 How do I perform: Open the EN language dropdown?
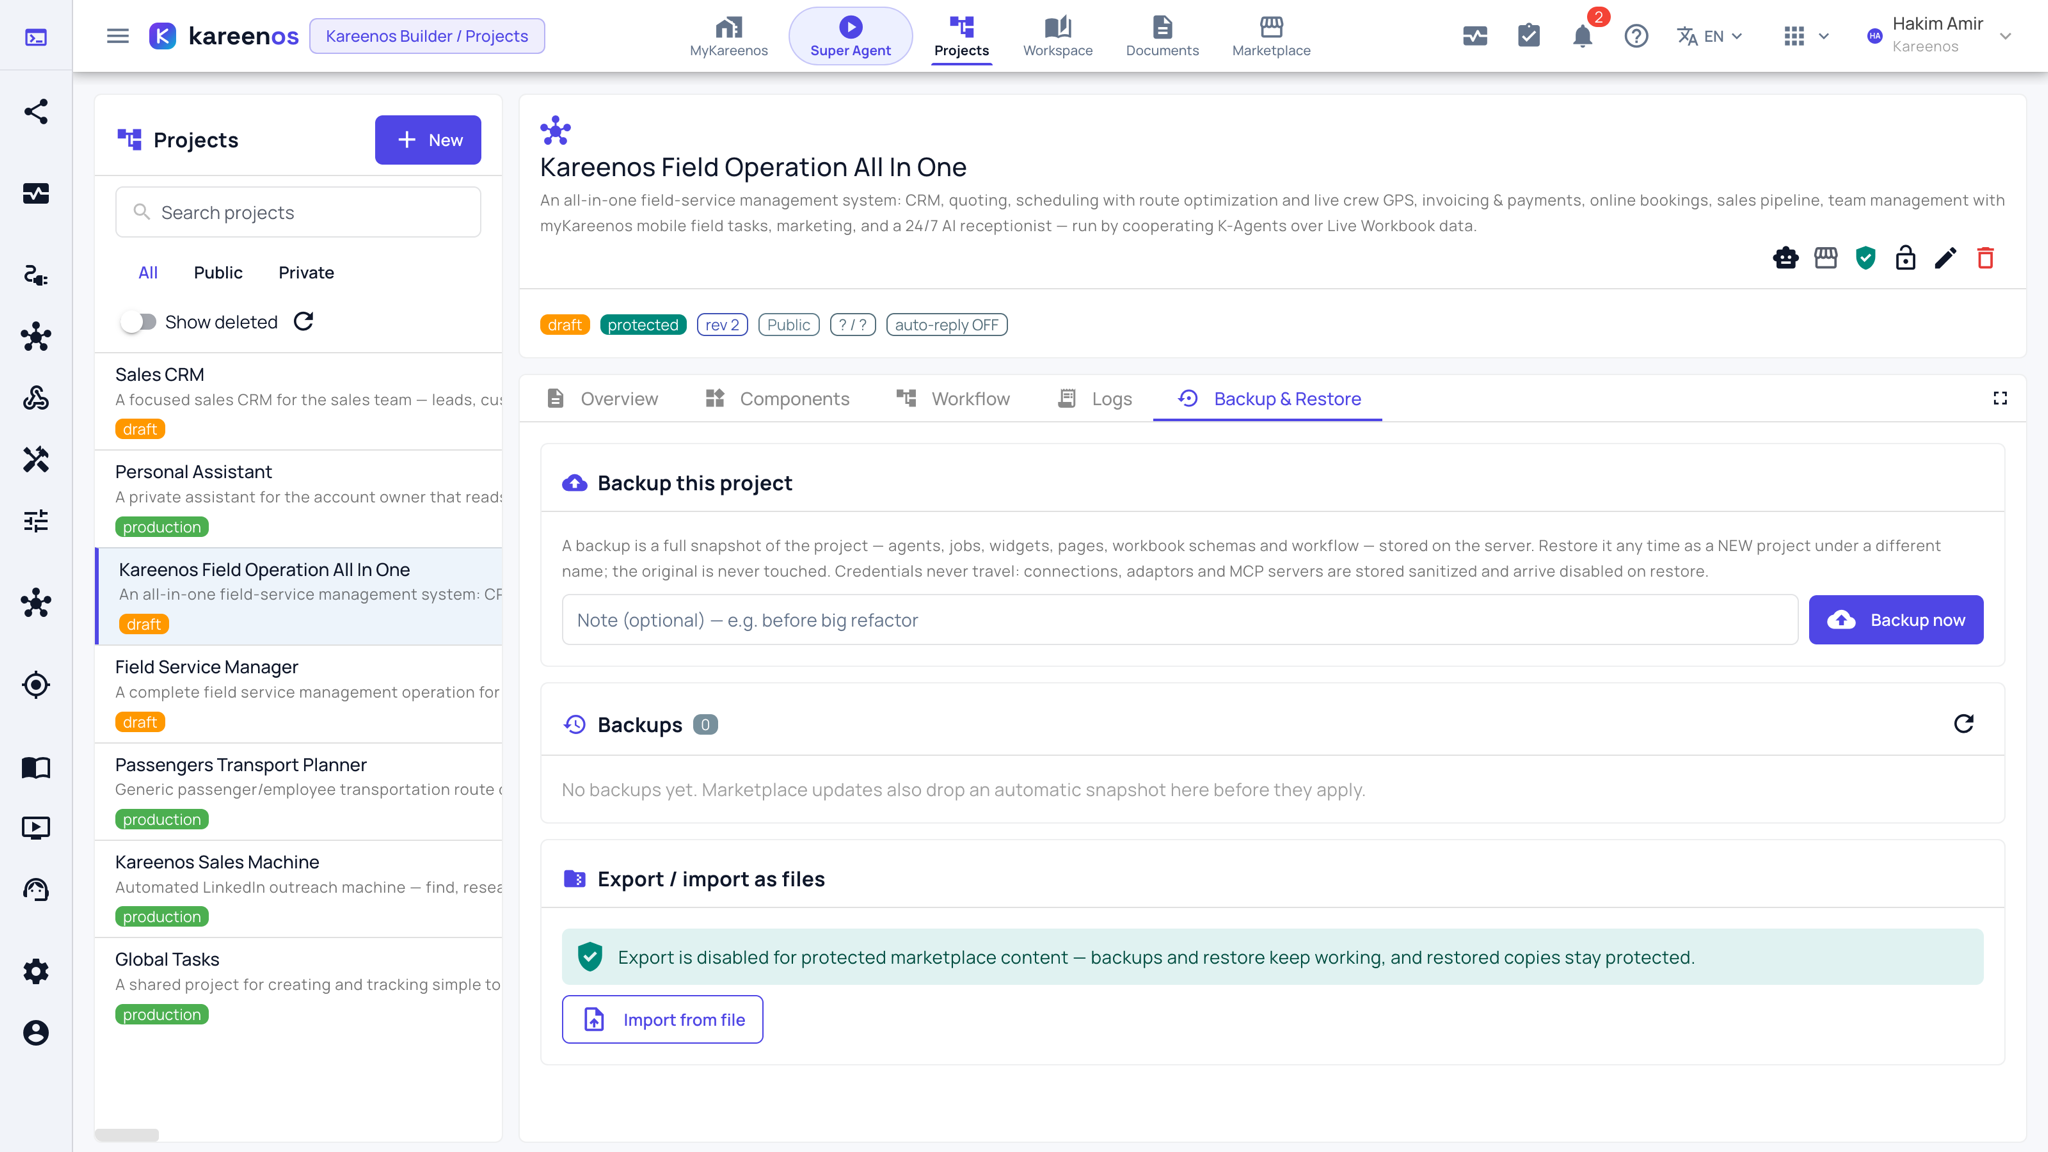pos(1710,36)
